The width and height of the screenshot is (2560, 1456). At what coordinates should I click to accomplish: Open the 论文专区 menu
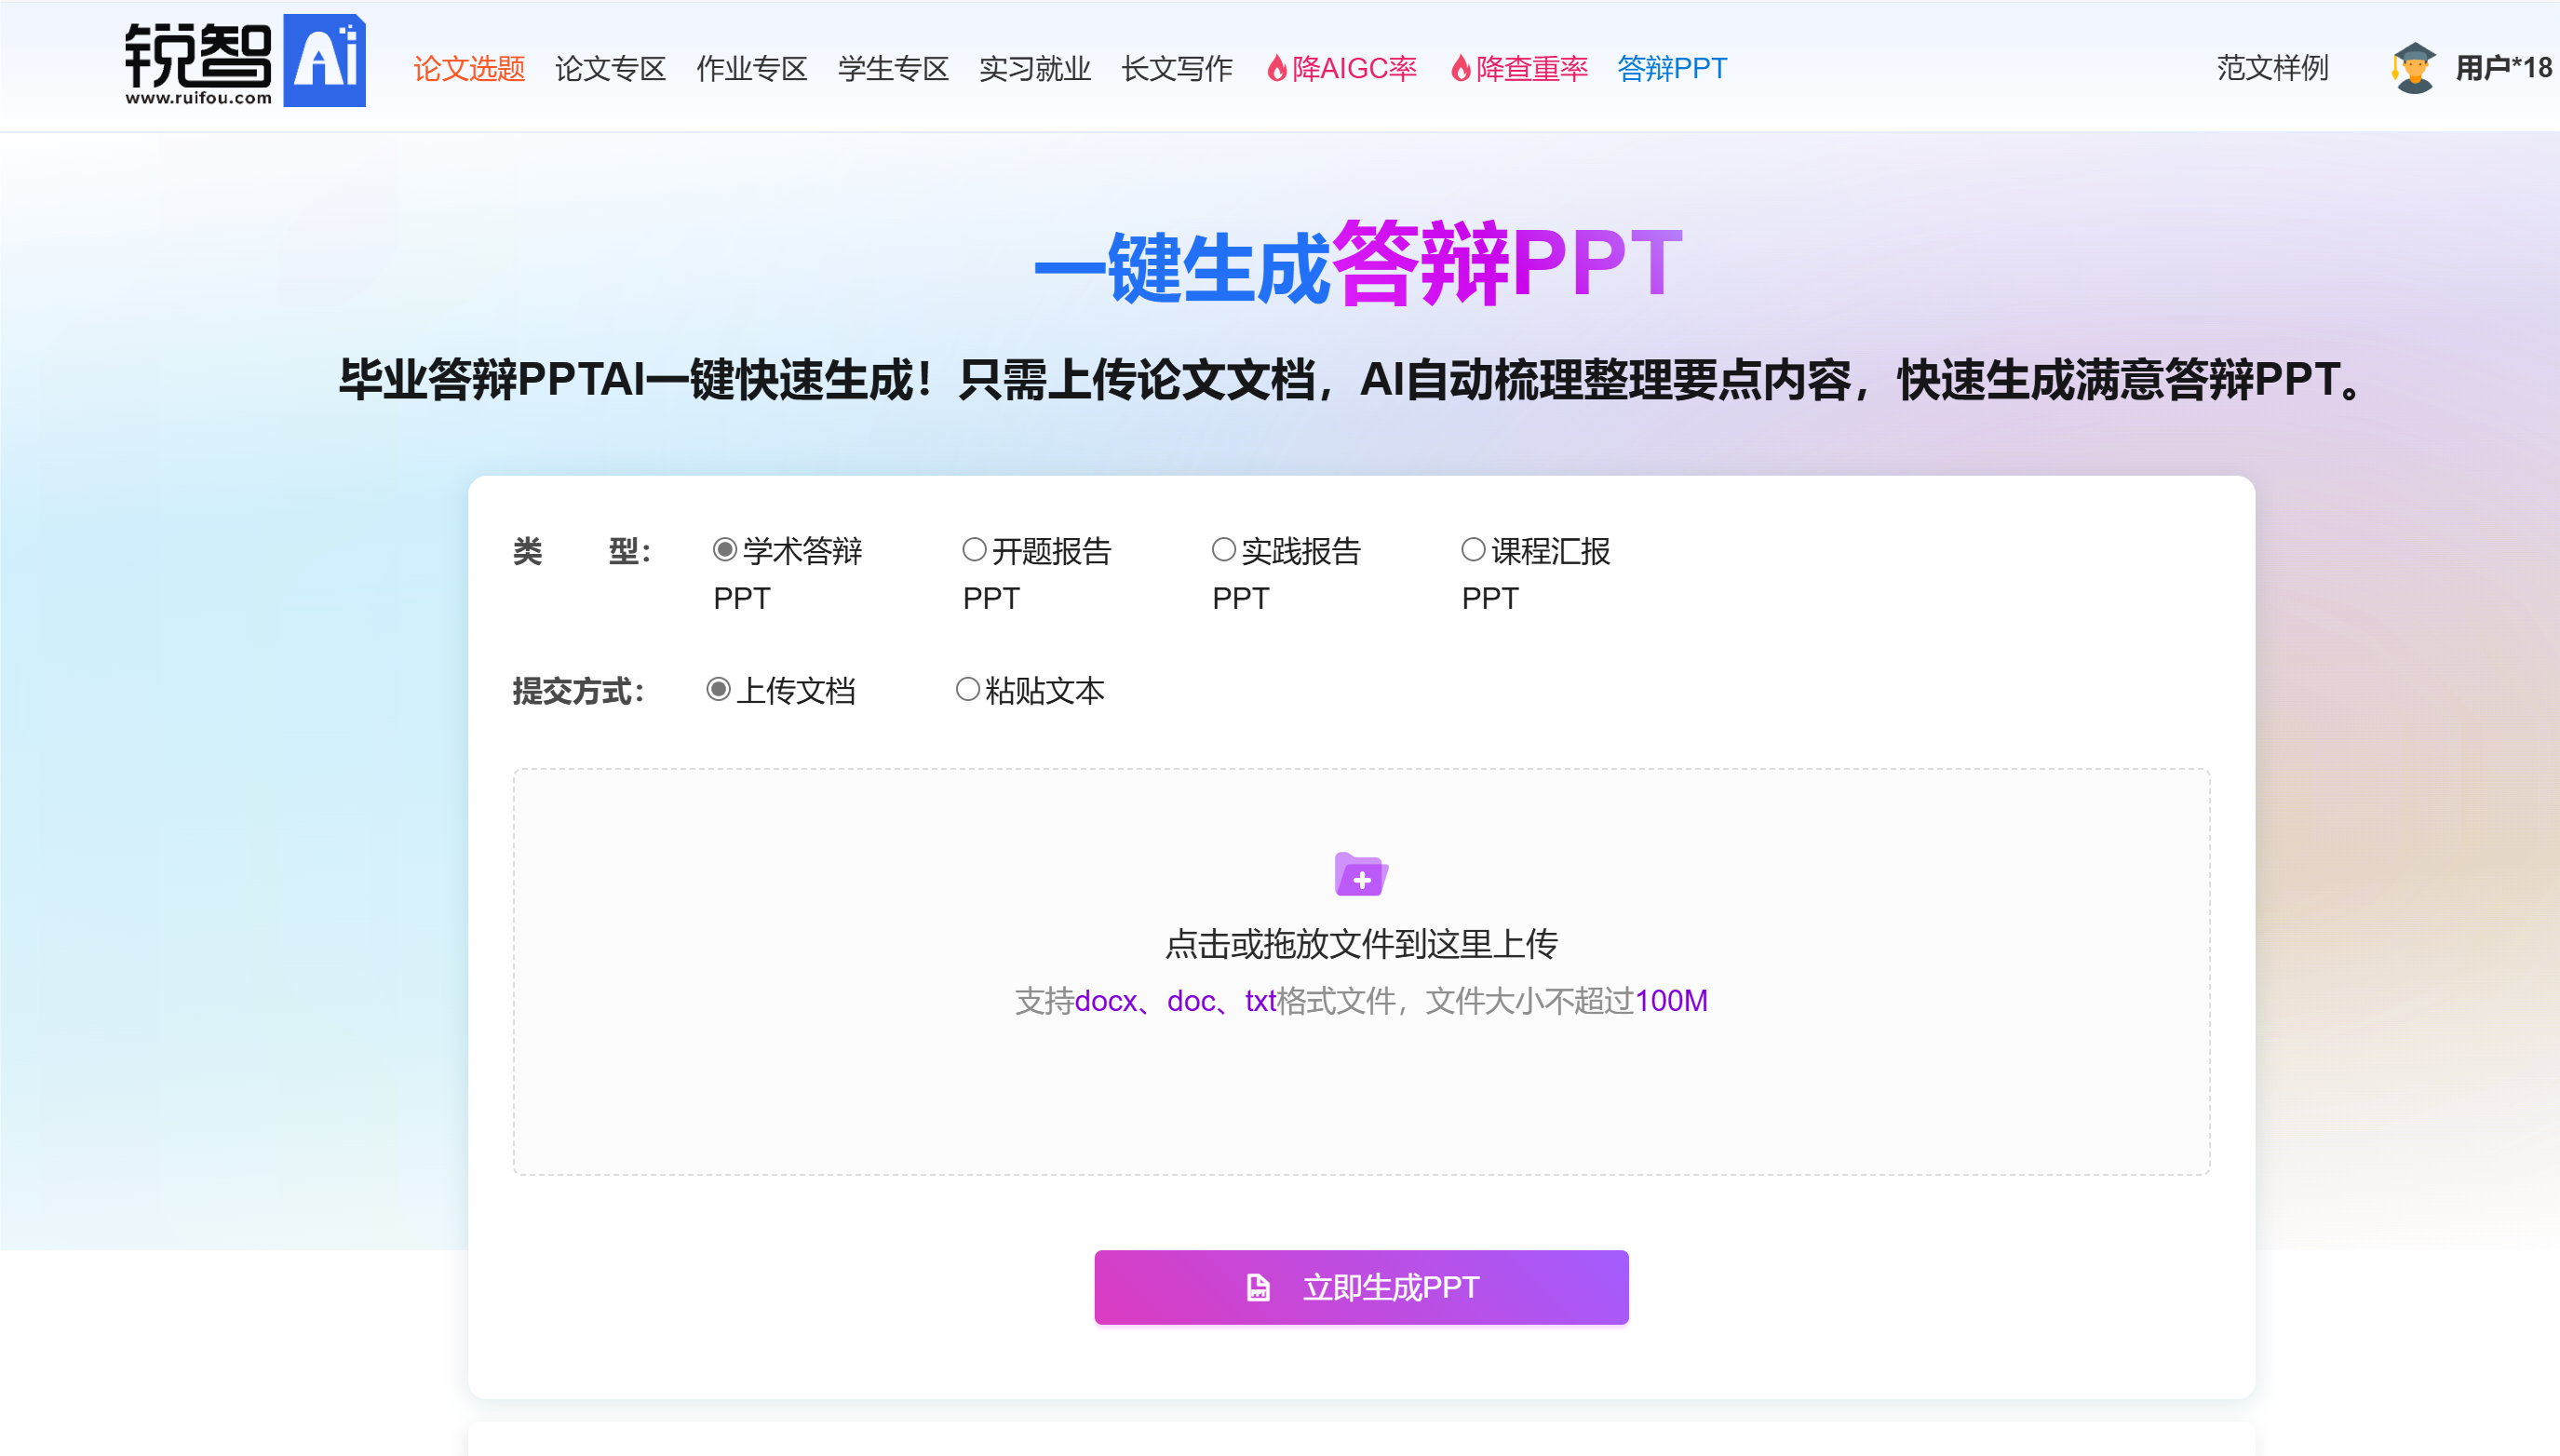click(610, 69)
